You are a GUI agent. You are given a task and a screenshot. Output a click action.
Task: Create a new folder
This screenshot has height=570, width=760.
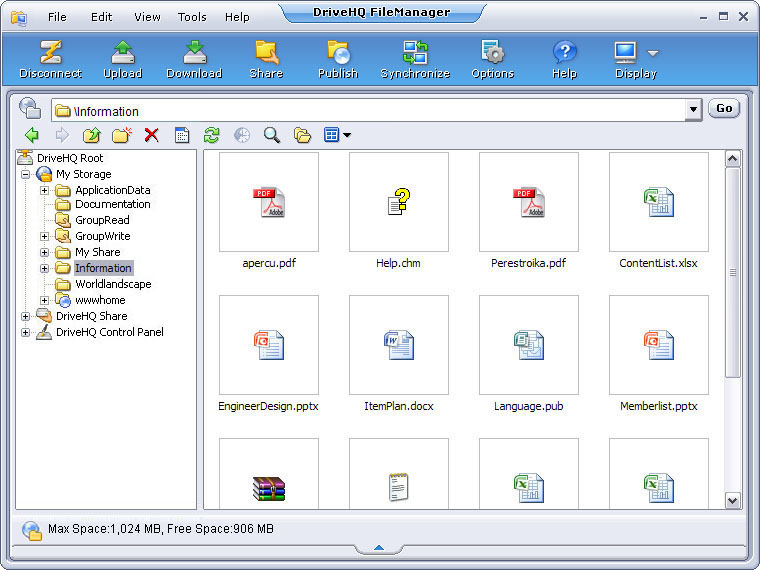click(122, 135)
